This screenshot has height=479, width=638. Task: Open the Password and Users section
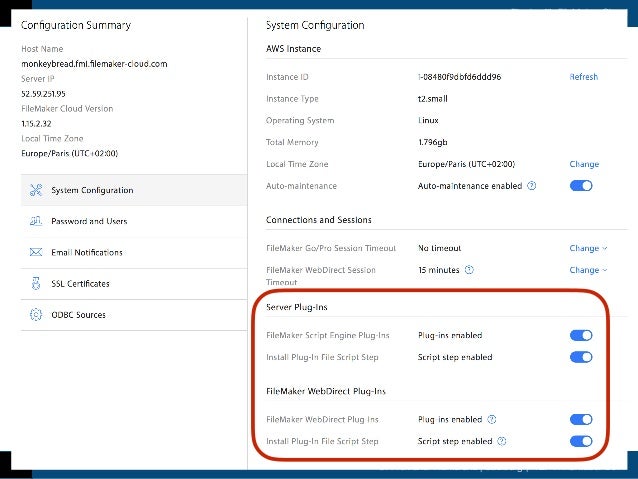tap(134, 221)
